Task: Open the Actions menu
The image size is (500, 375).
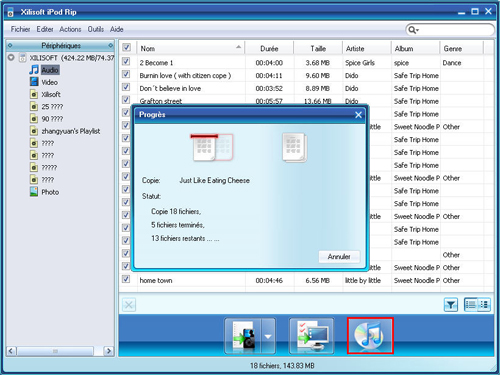Action: (70, 29)
